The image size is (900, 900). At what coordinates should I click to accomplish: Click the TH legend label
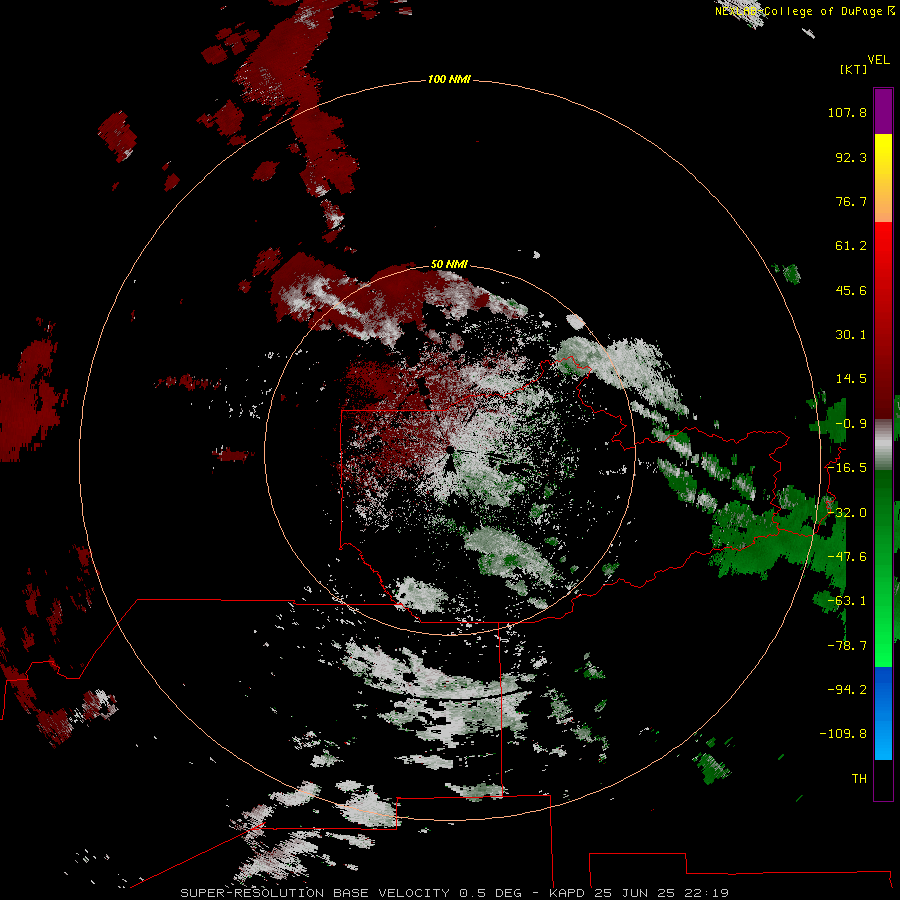[859, 779]
